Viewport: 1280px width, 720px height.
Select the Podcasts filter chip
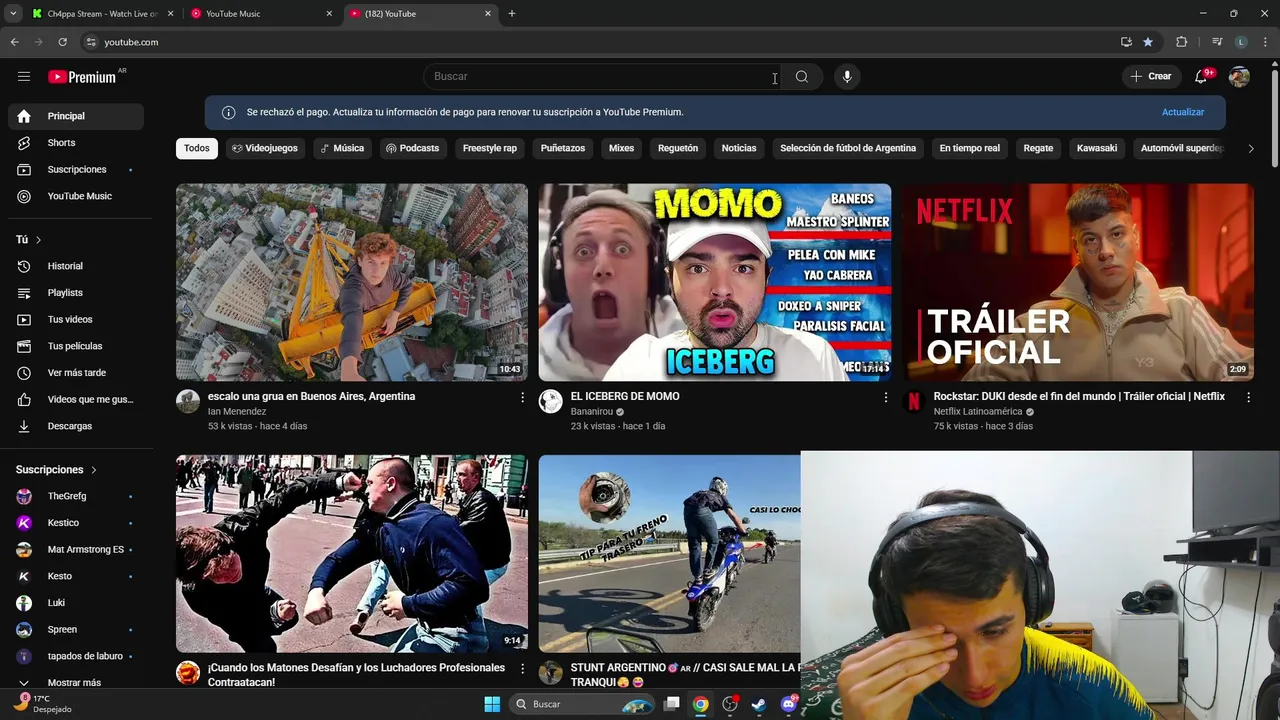tap(413, 148)
